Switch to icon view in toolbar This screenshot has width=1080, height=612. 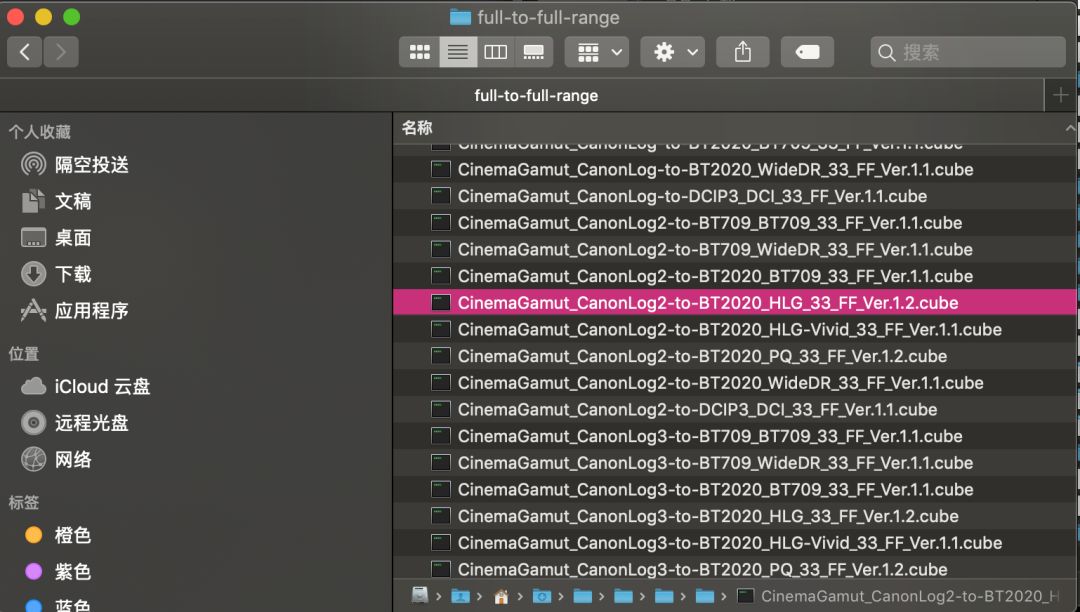[419, 52]
